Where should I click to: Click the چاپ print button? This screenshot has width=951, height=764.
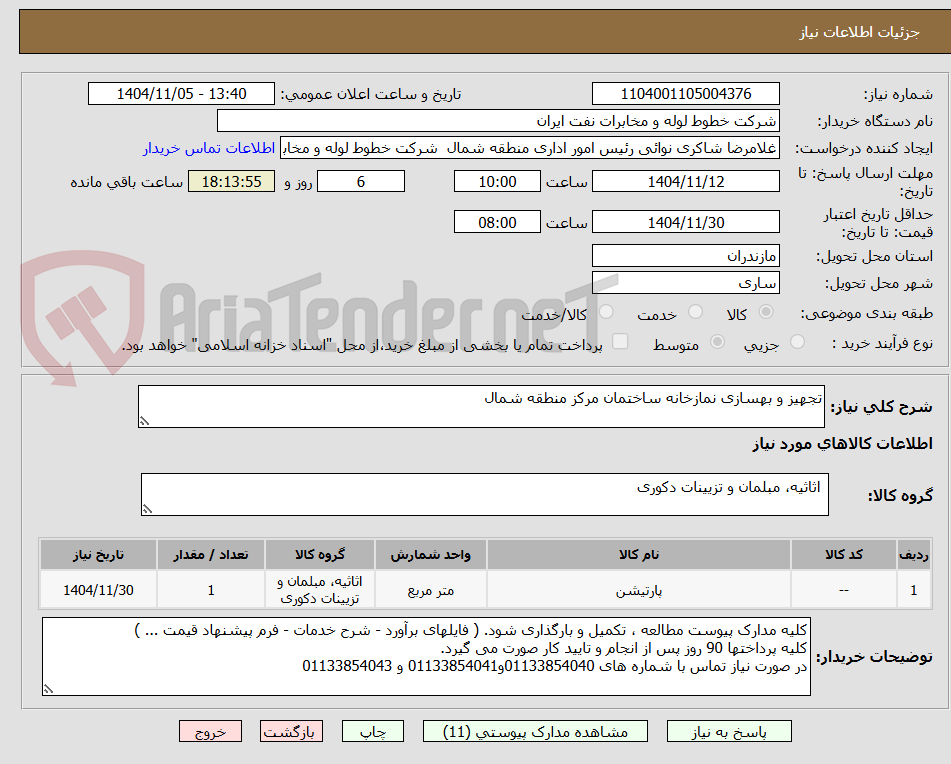372,731
